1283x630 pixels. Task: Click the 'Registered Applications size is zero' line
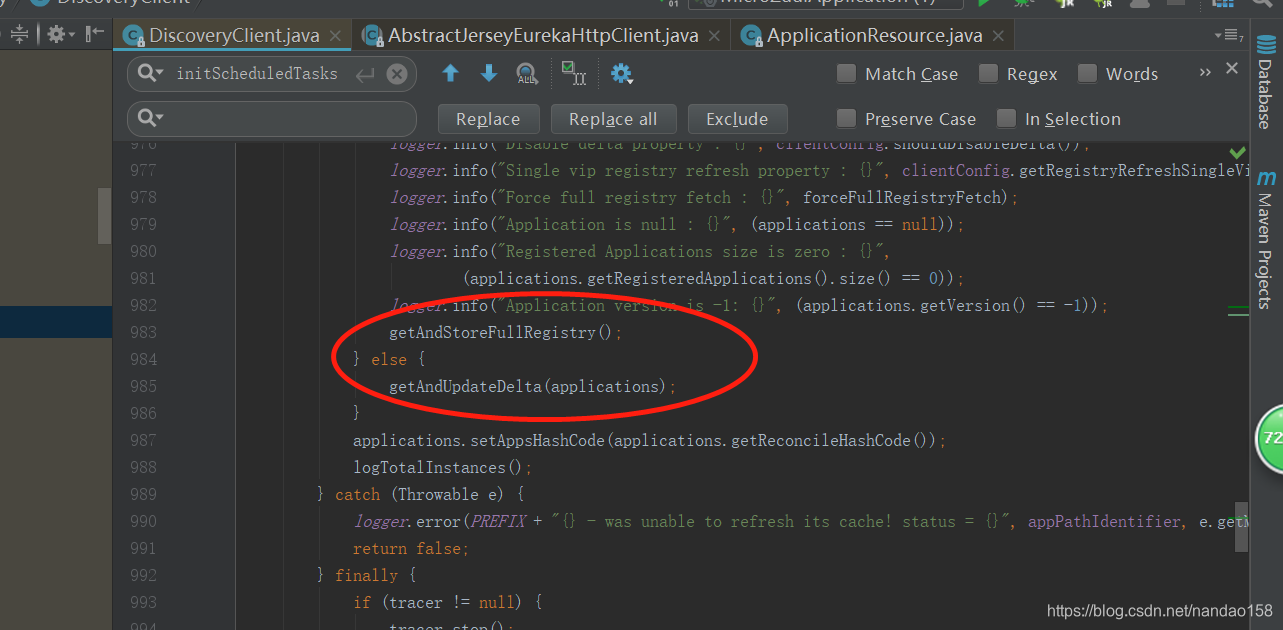[x=640, y=251]
